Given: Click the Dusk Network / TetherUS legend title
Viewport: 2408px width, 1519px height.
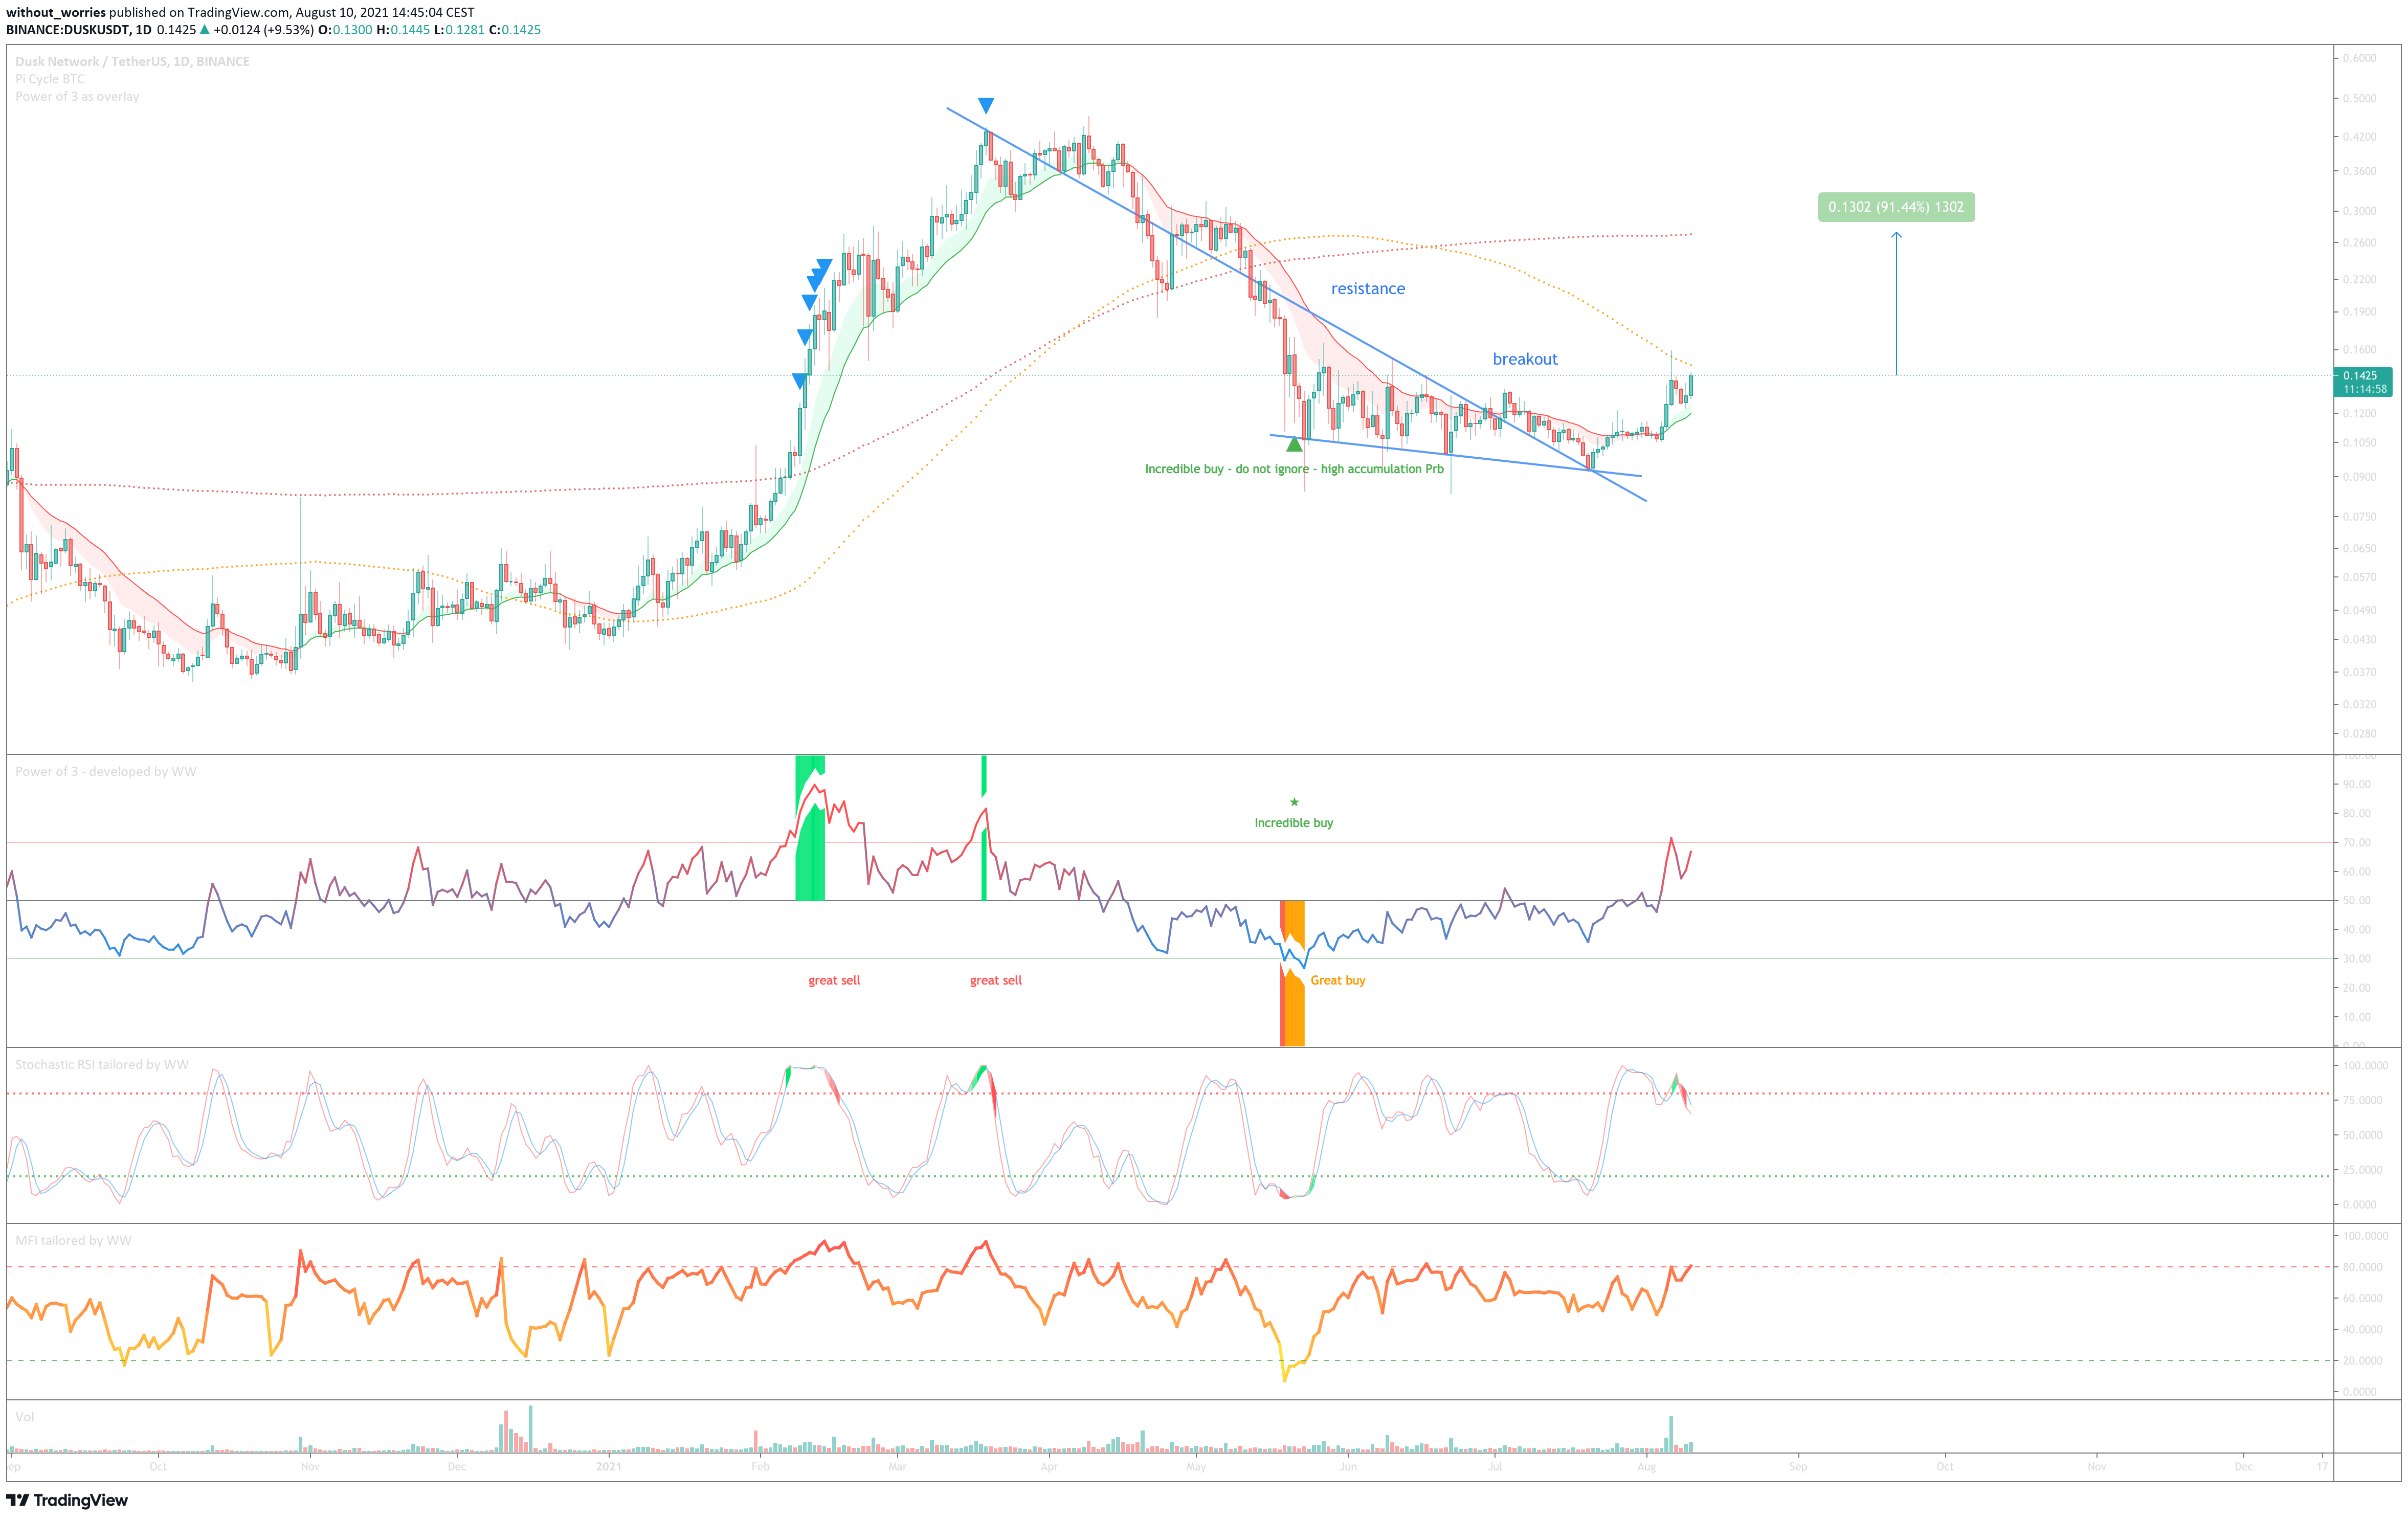Looking at the screenshot, I should click(132, 61).
